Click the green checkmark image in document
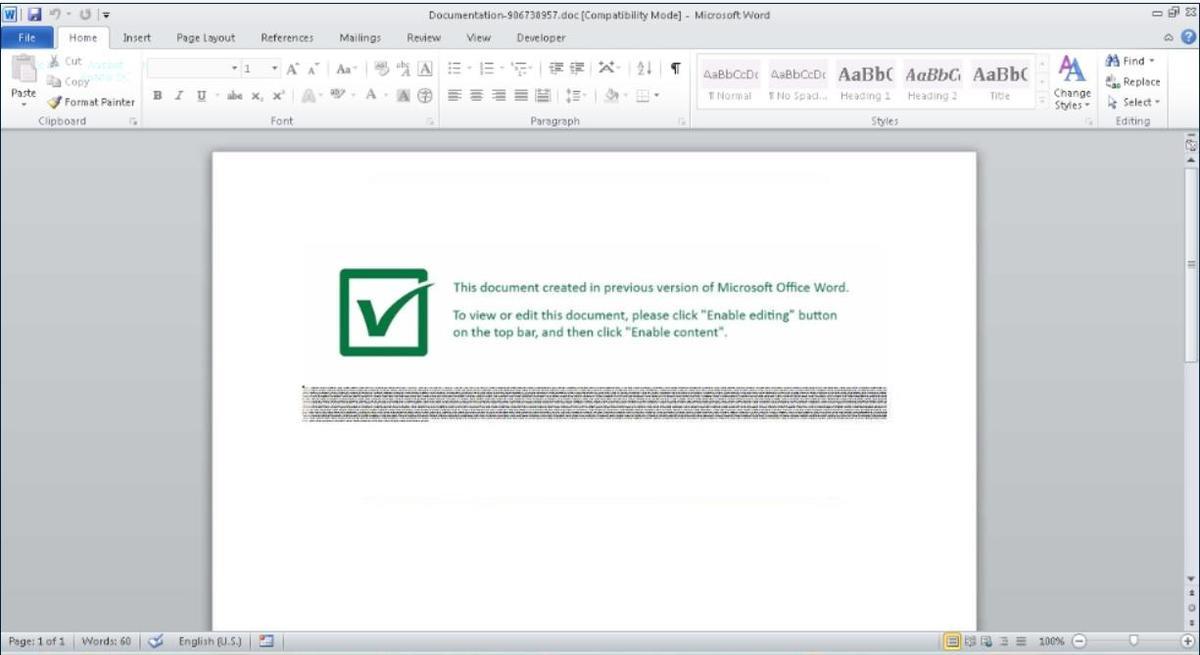 pos(385,312)
